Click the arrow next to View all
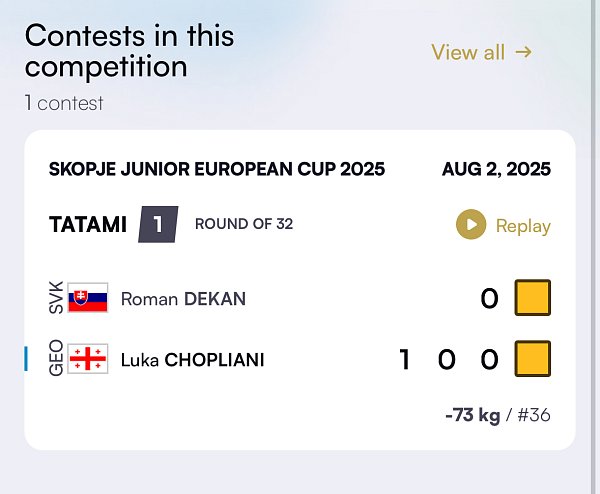 523,52
